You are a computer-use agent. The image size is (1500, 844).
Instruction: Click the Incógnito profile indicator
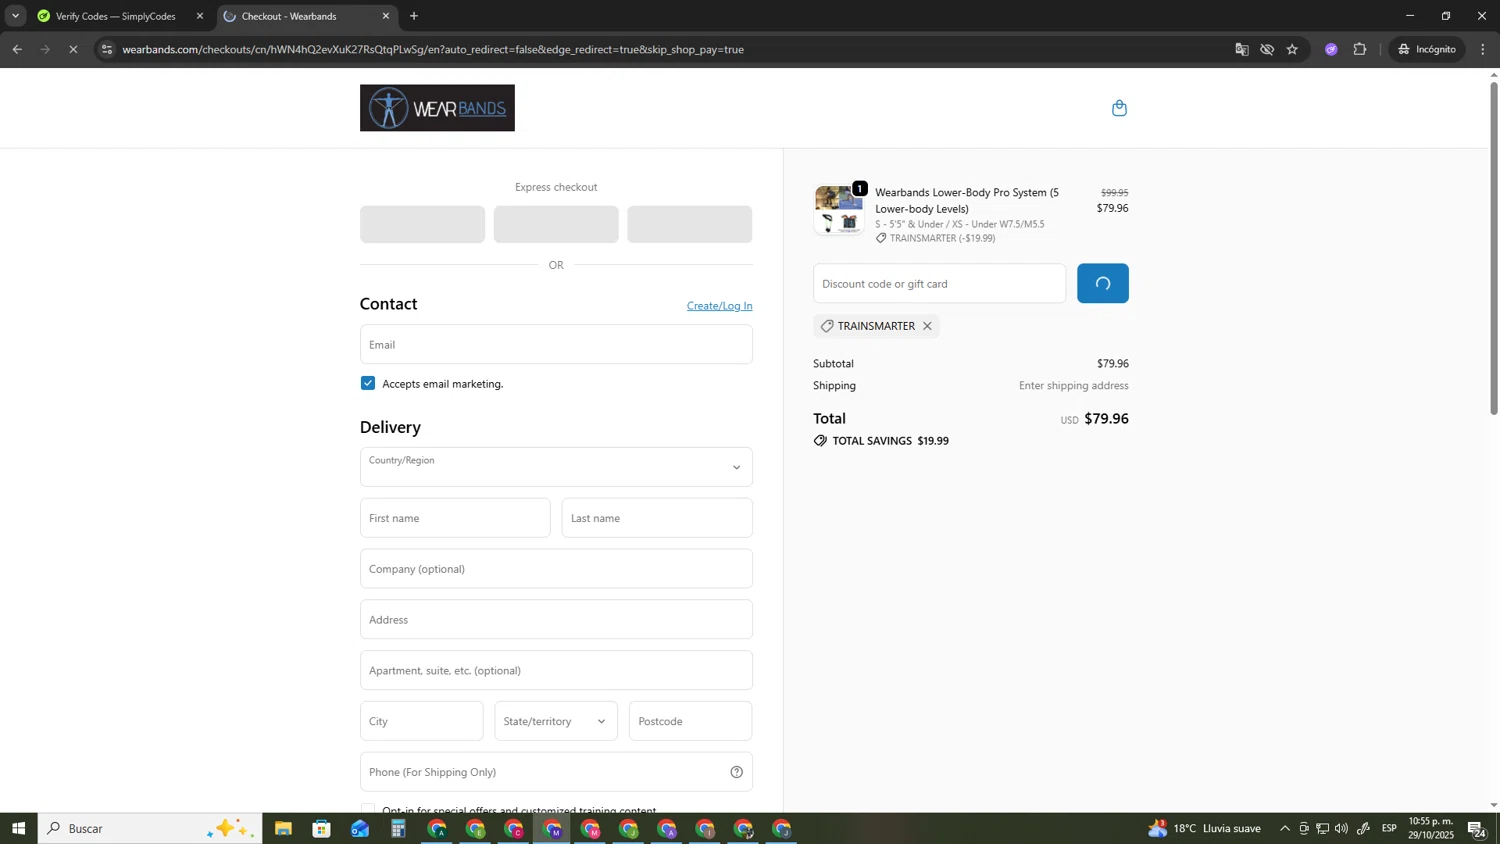1427,49
